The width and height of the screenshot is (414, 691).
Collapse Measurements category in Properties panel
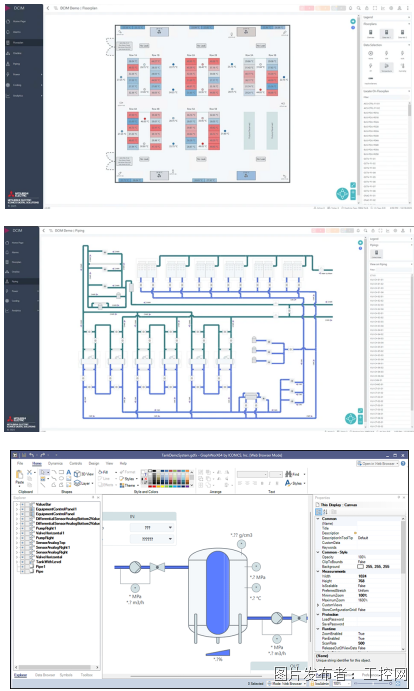(x=318, y=571)
